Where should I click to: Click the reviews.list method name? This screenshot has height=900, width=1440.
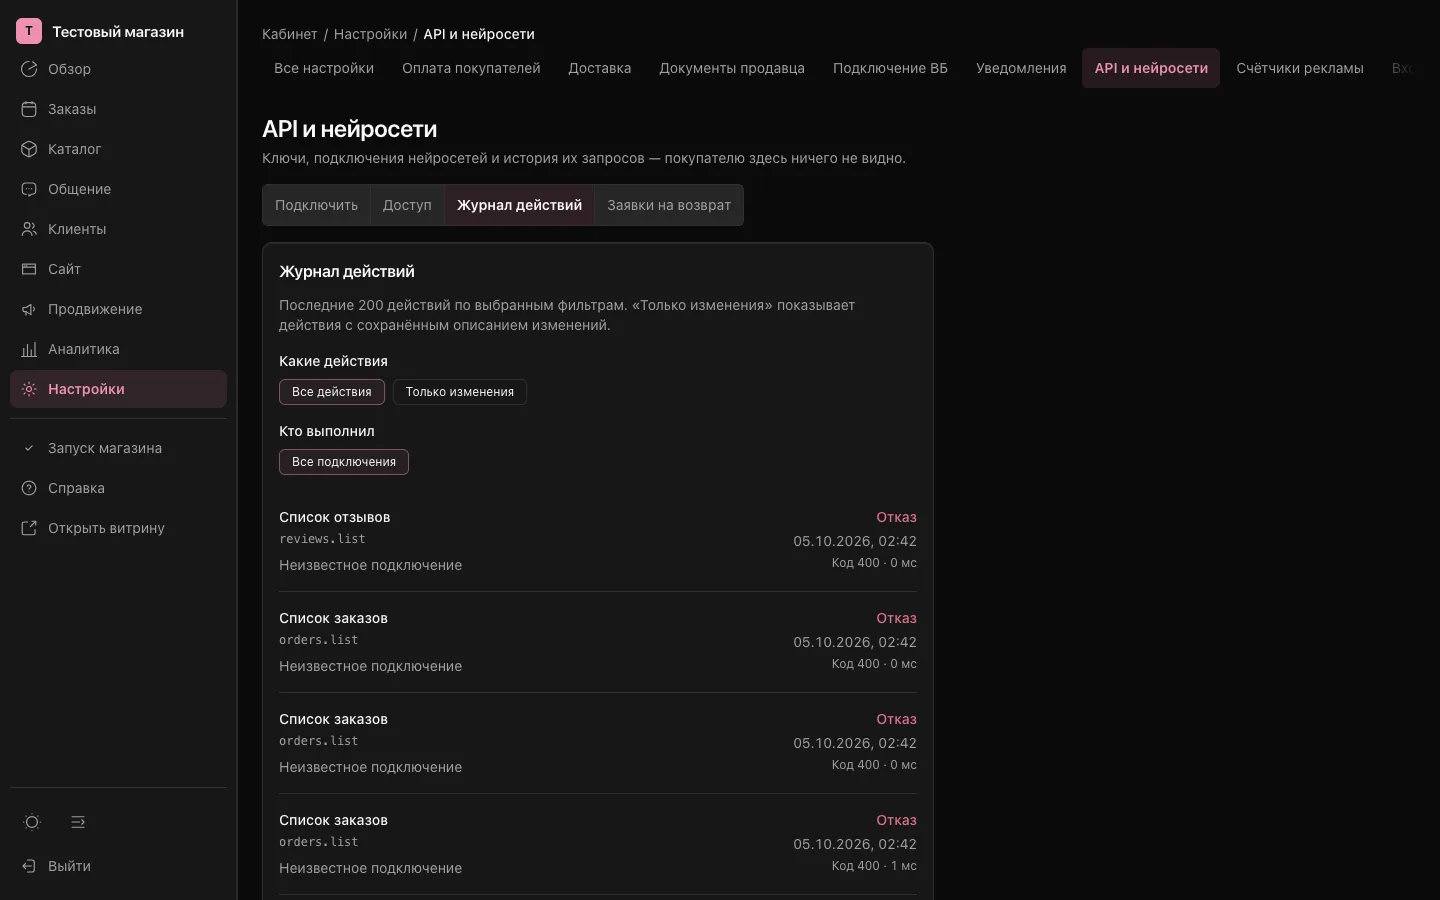(x=322, y=539)
